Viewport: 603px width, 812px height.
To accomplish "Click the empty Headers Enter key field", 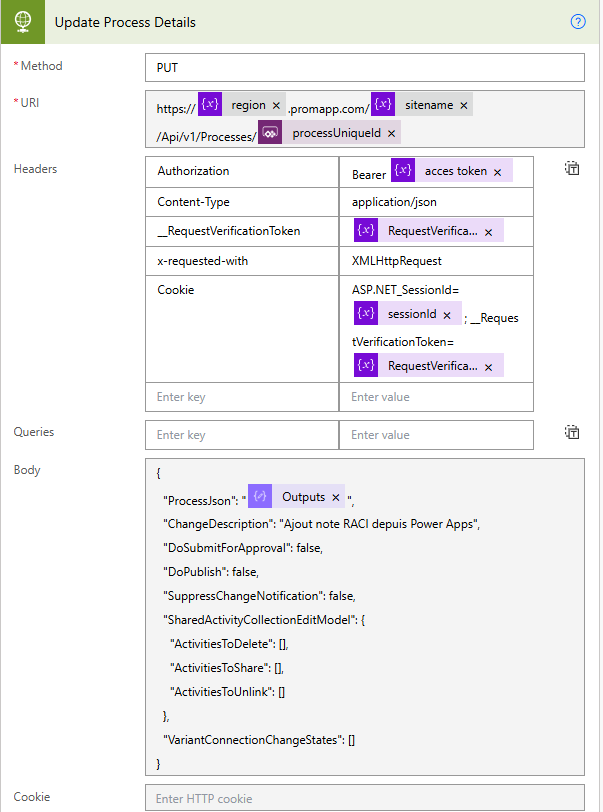I will [x=242, y=397].
